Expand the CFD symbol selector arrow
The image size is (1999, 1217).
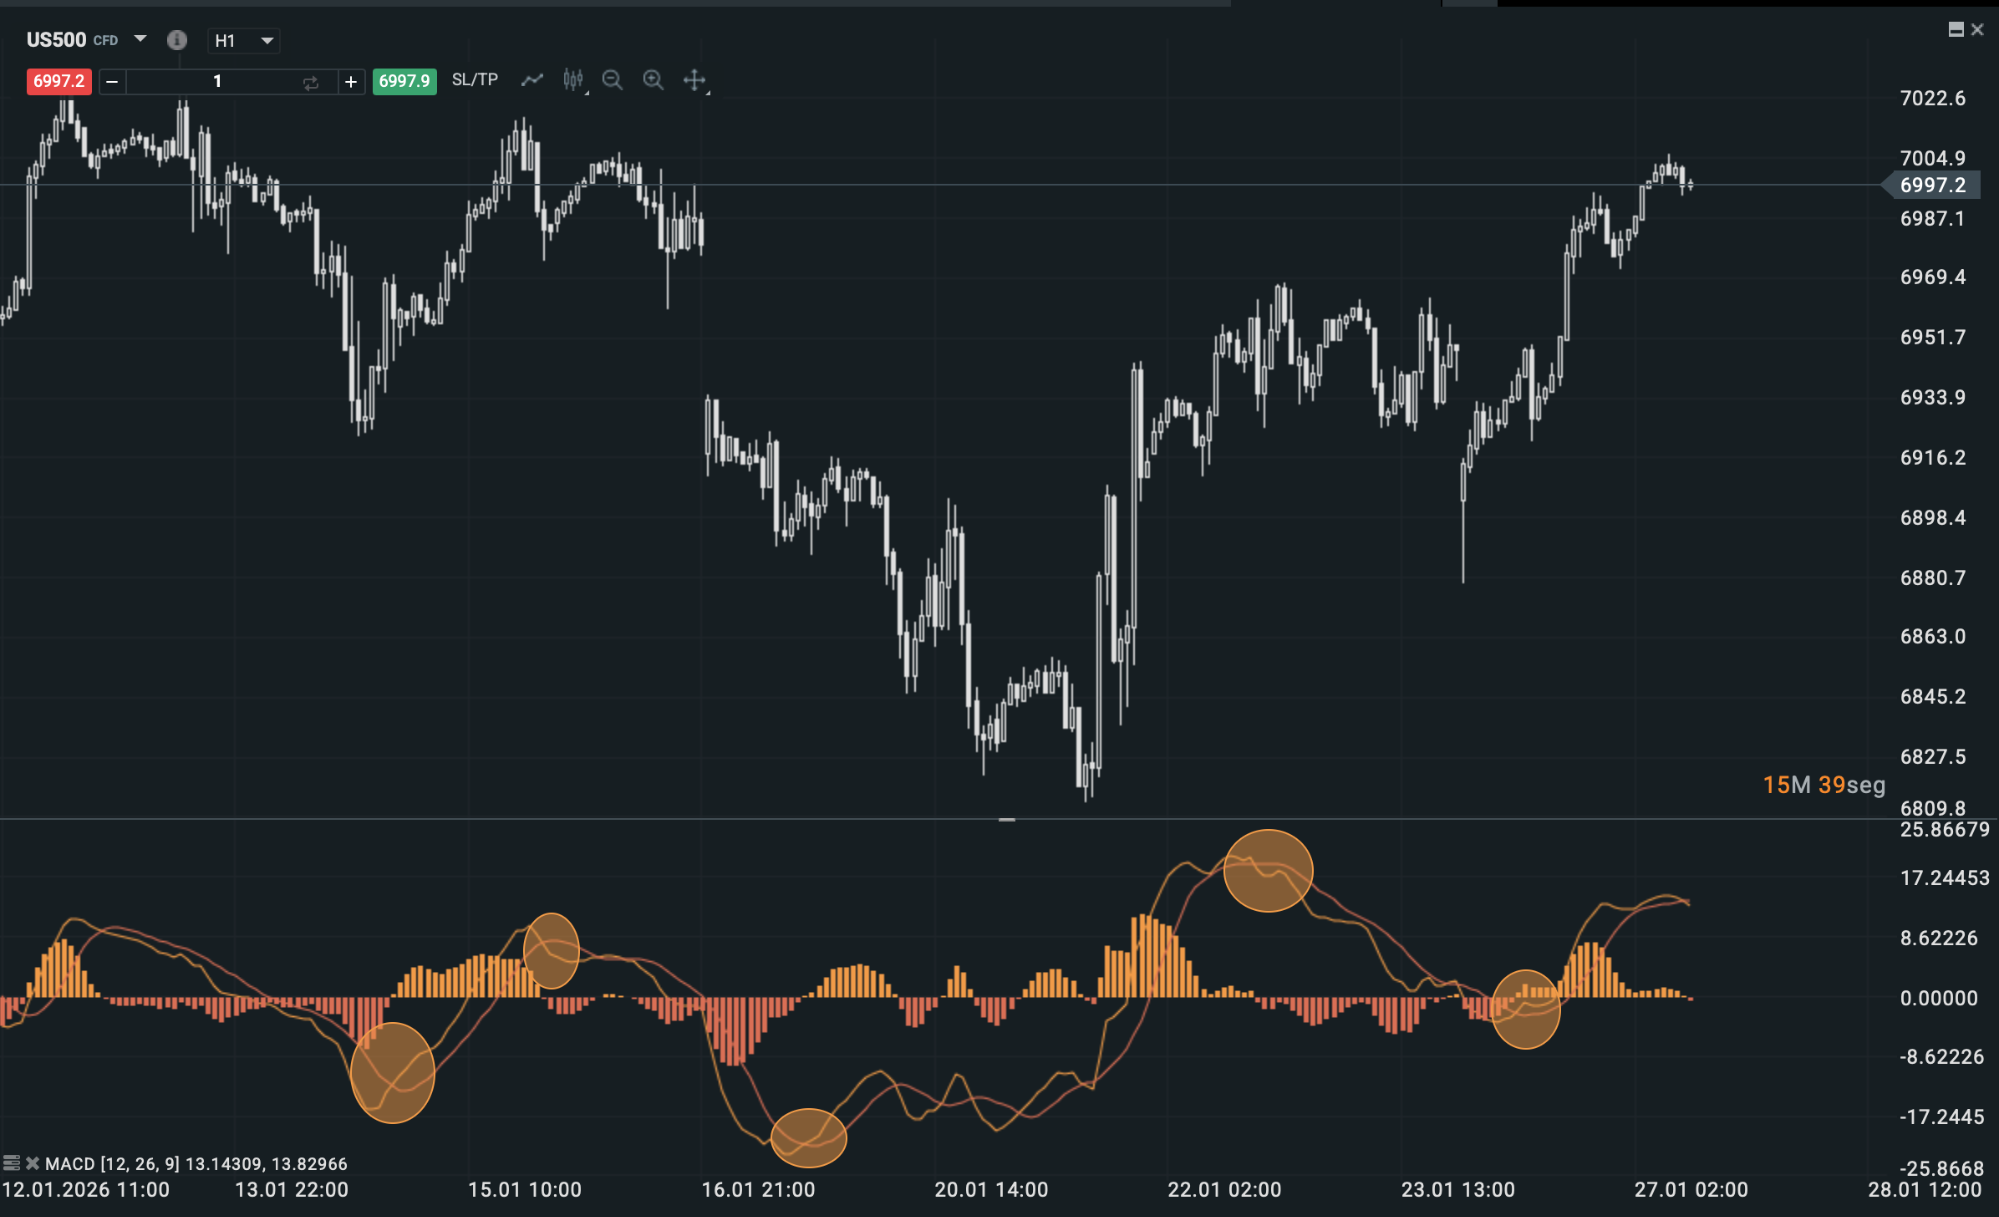[x=139, y=40]
